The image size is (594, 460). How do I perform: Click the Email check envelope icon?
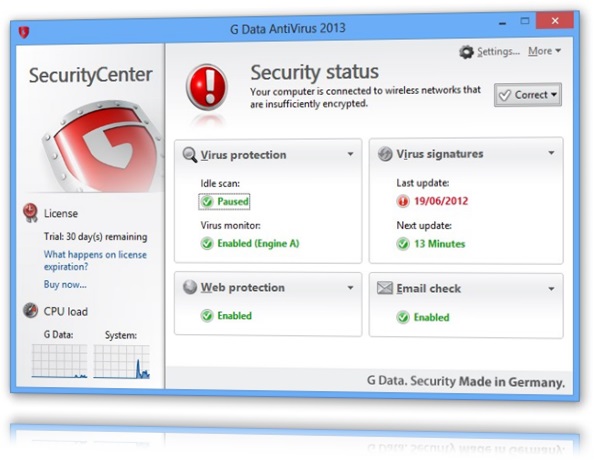[385, 288]
